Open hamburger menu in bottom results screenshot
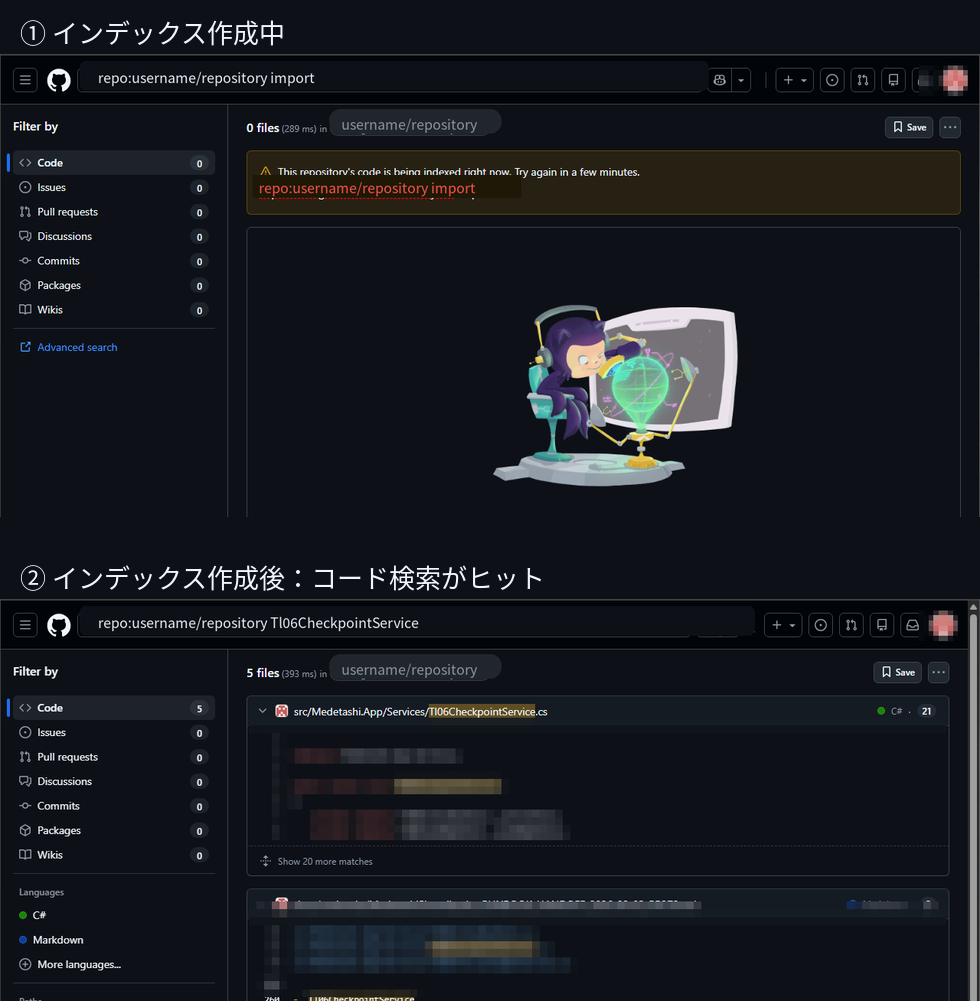The height and width of the screenshot is (1001, 980). click(25, 625)
